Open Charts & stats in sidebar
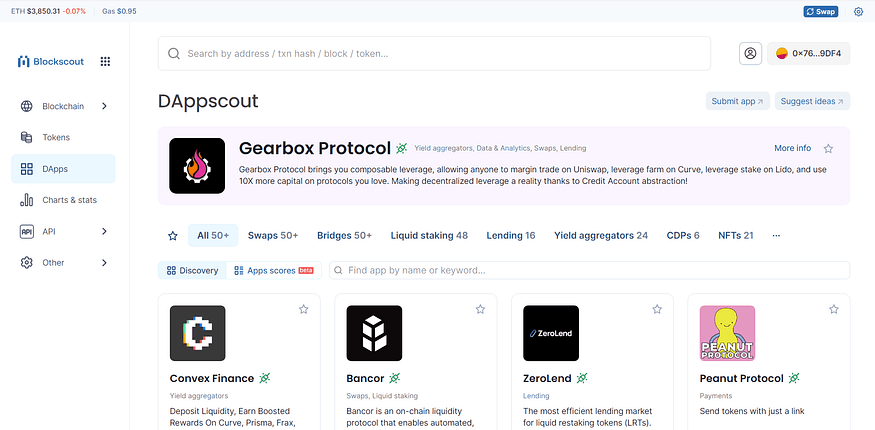Image resolution: width=875 pixels, height=430 pixels. pyautogui.click(x=63, y=200)
